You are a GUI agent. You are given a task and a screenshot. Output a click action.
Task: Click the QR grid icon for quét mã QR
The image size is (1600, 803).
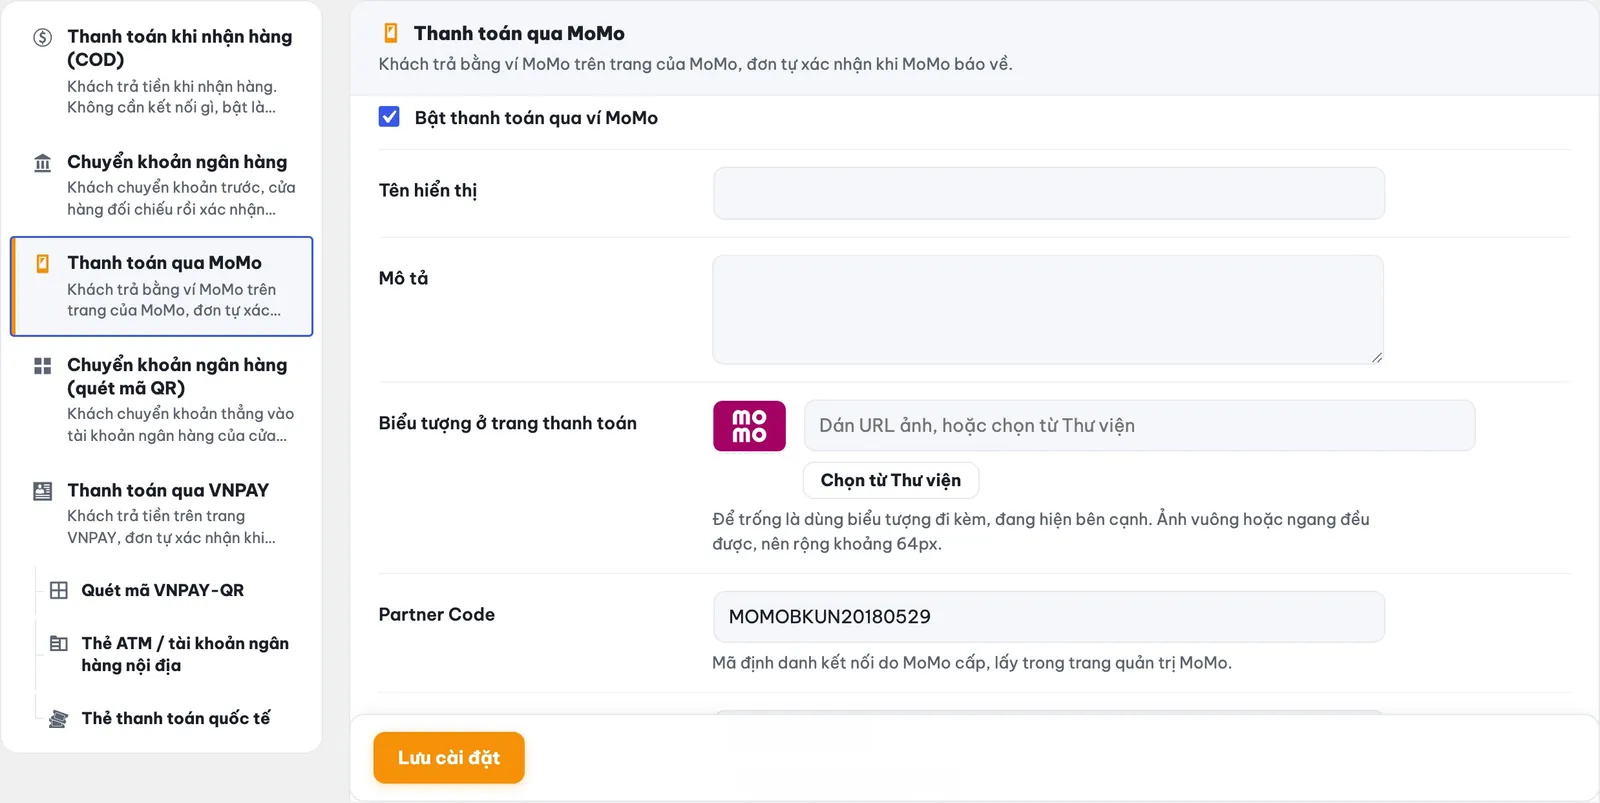coord(43,366)
